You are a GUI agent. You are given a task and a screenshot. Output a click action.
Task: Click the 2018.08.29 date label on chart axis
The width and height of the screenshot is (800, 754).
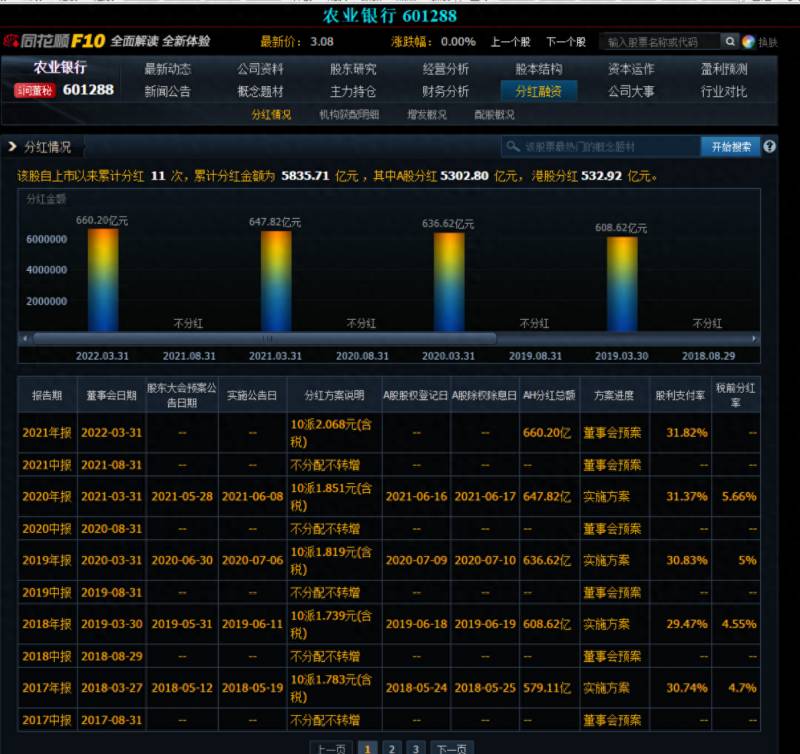click(709, 356)
